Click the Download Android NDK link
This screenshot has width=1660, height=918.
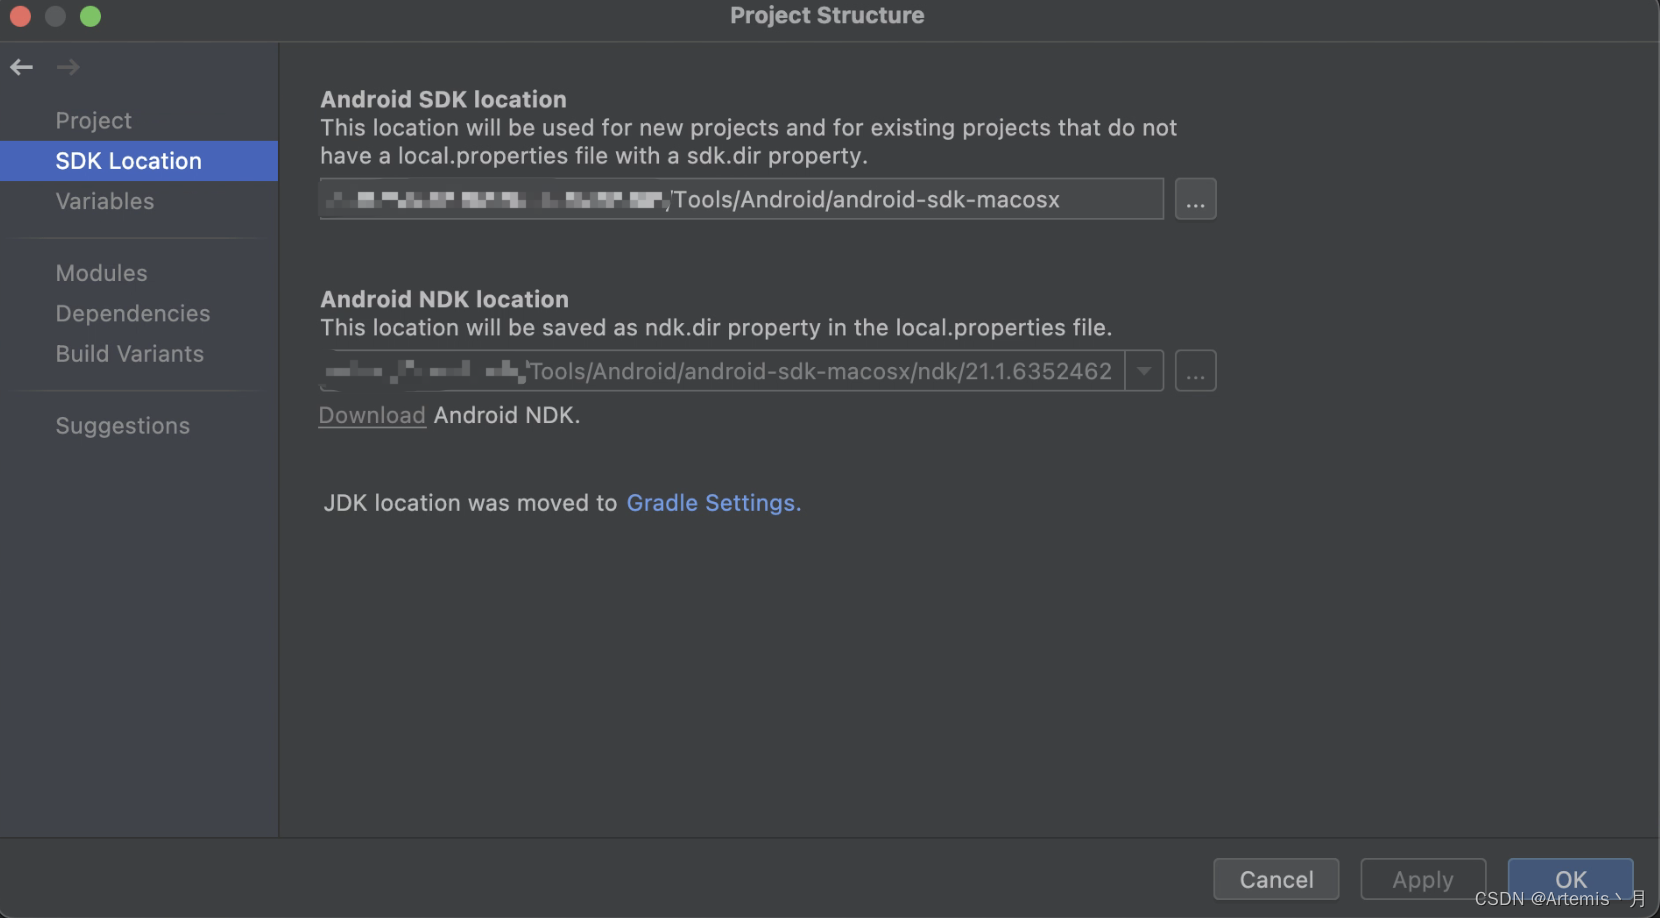[371, 415]
